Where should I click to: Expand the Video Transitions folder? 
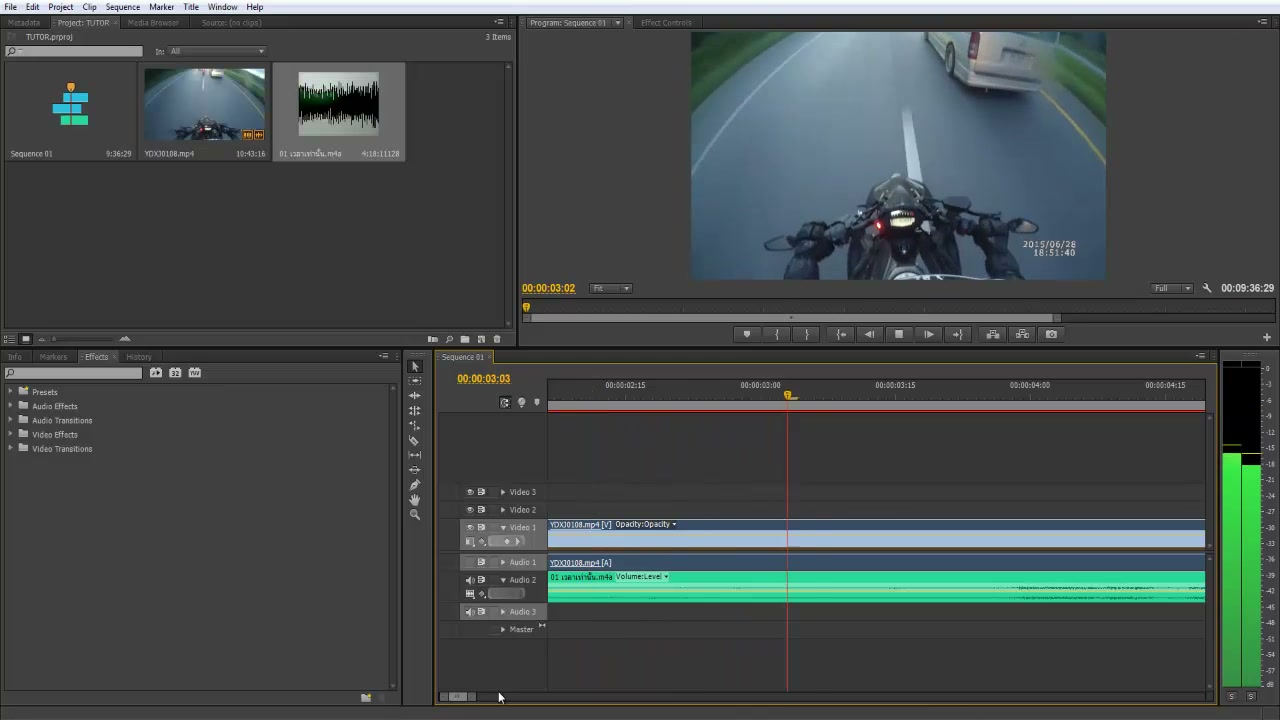coord(10,449)
